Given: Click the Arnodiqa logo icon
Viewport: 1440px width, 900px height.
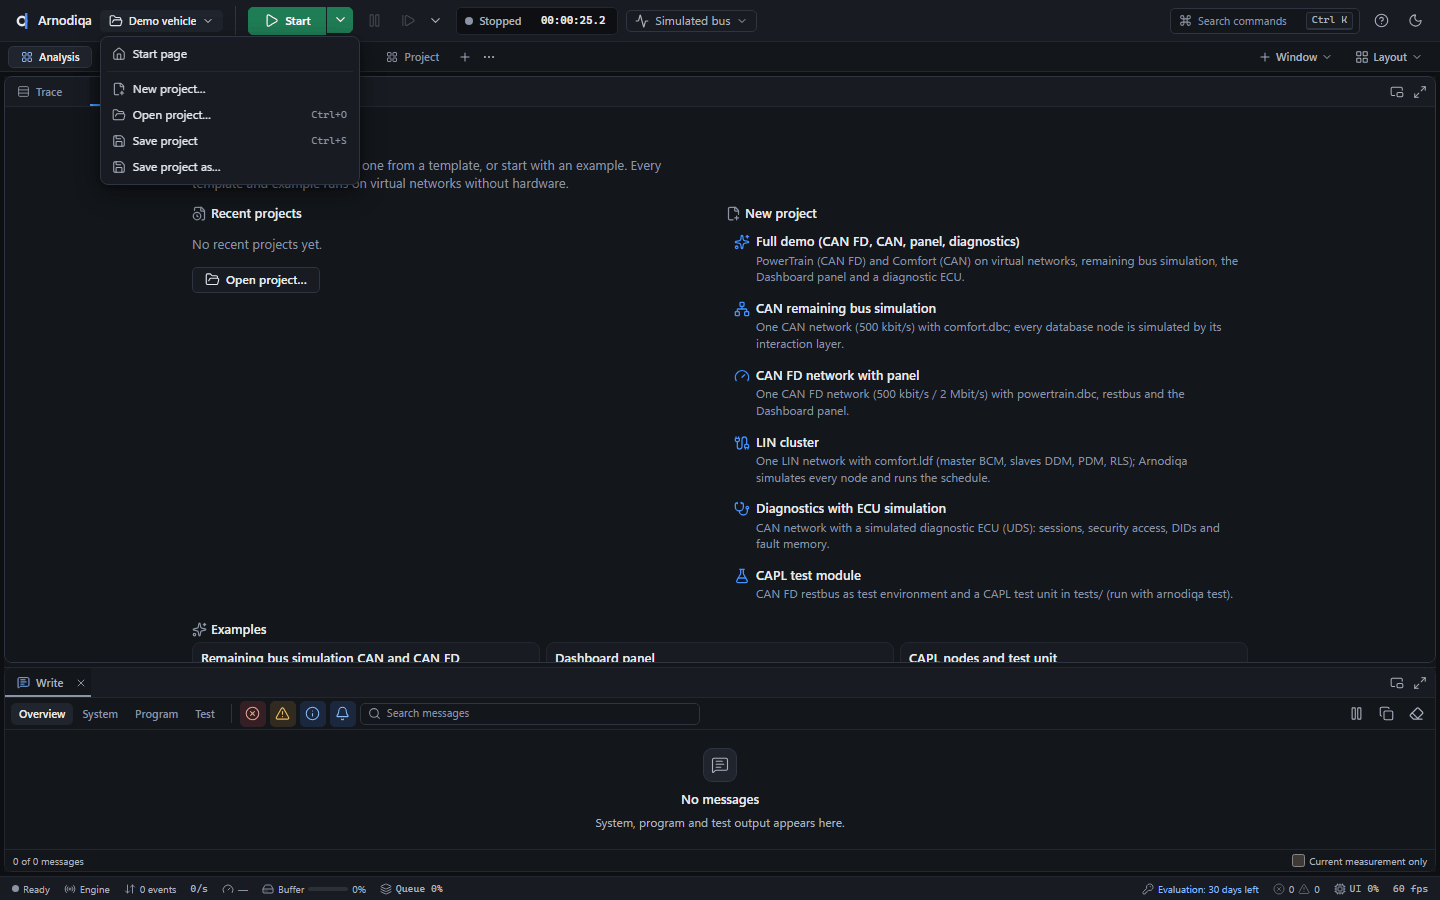Looking at the screenshot, I should [x=22, y=21].
